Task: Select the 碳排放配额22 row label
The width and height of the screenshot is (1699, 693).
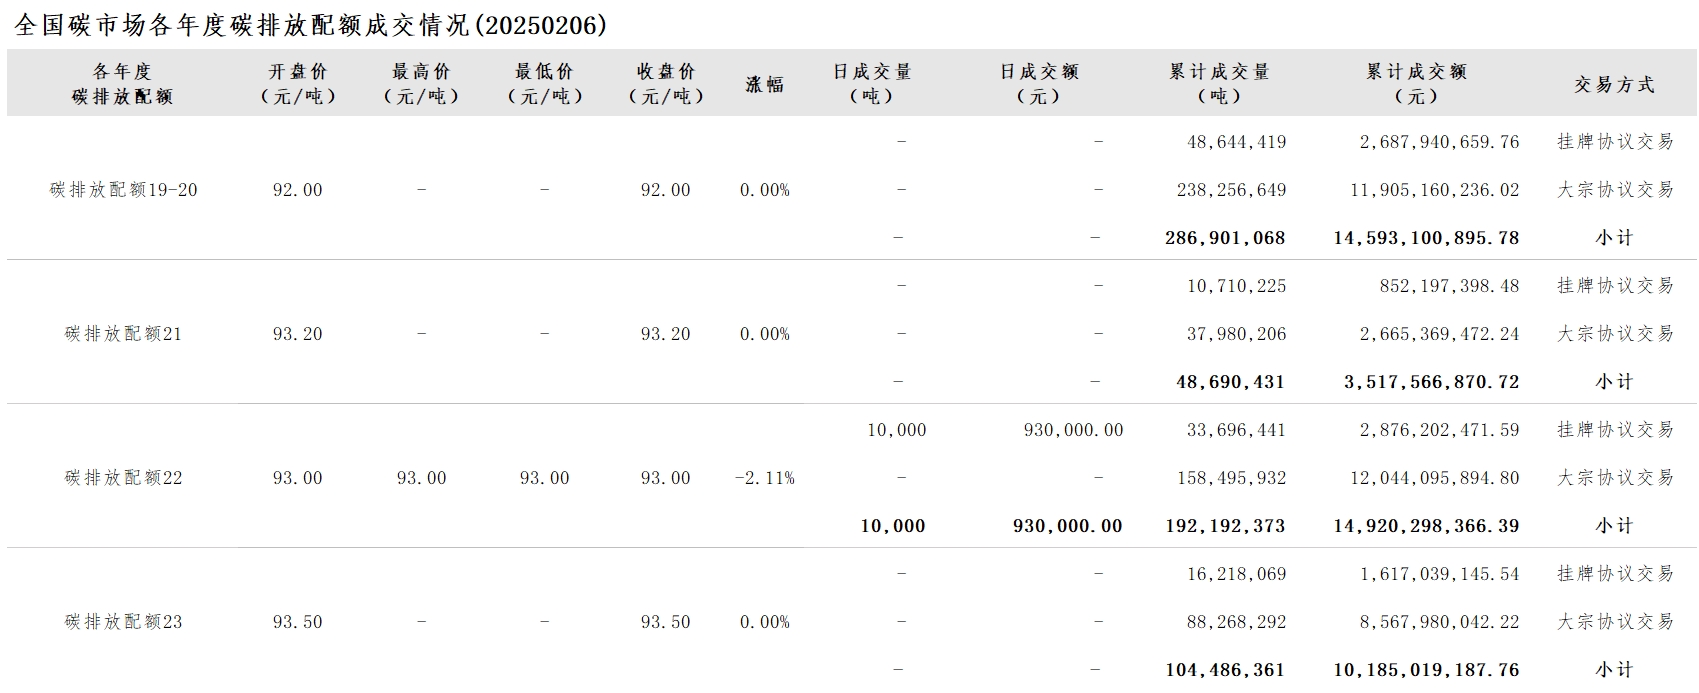Action: pos(124,478)
